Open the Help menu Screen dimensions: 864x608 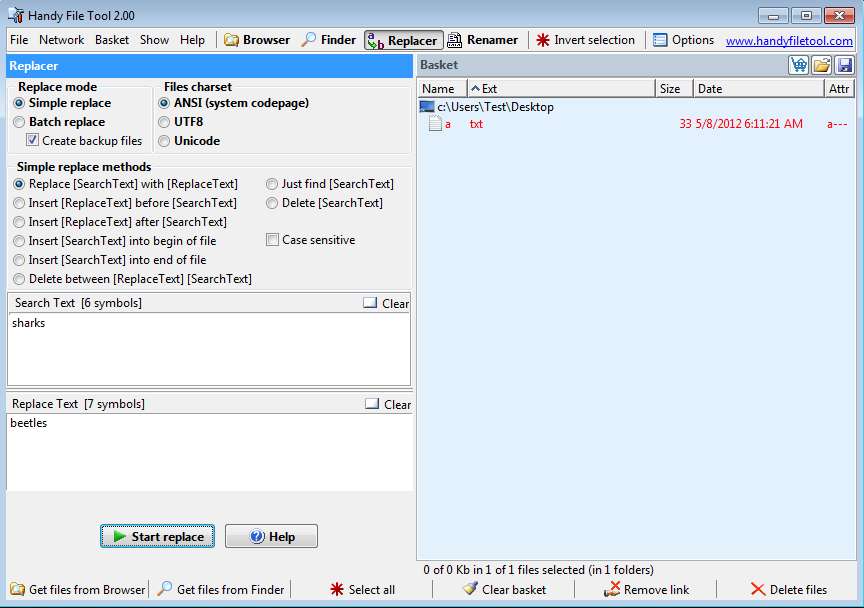[x=192, y=40]
